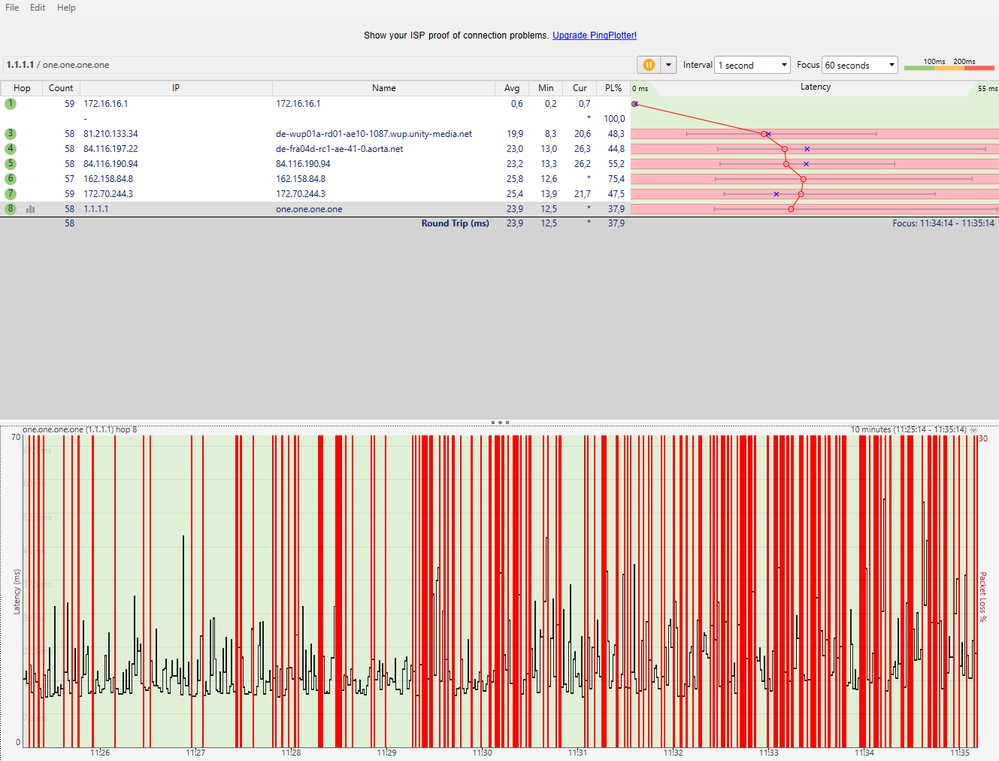Open the Focus dropdown showing 60 seconds
The height and width of the screenshot is (761, 999).
click(x=859, y=65)
